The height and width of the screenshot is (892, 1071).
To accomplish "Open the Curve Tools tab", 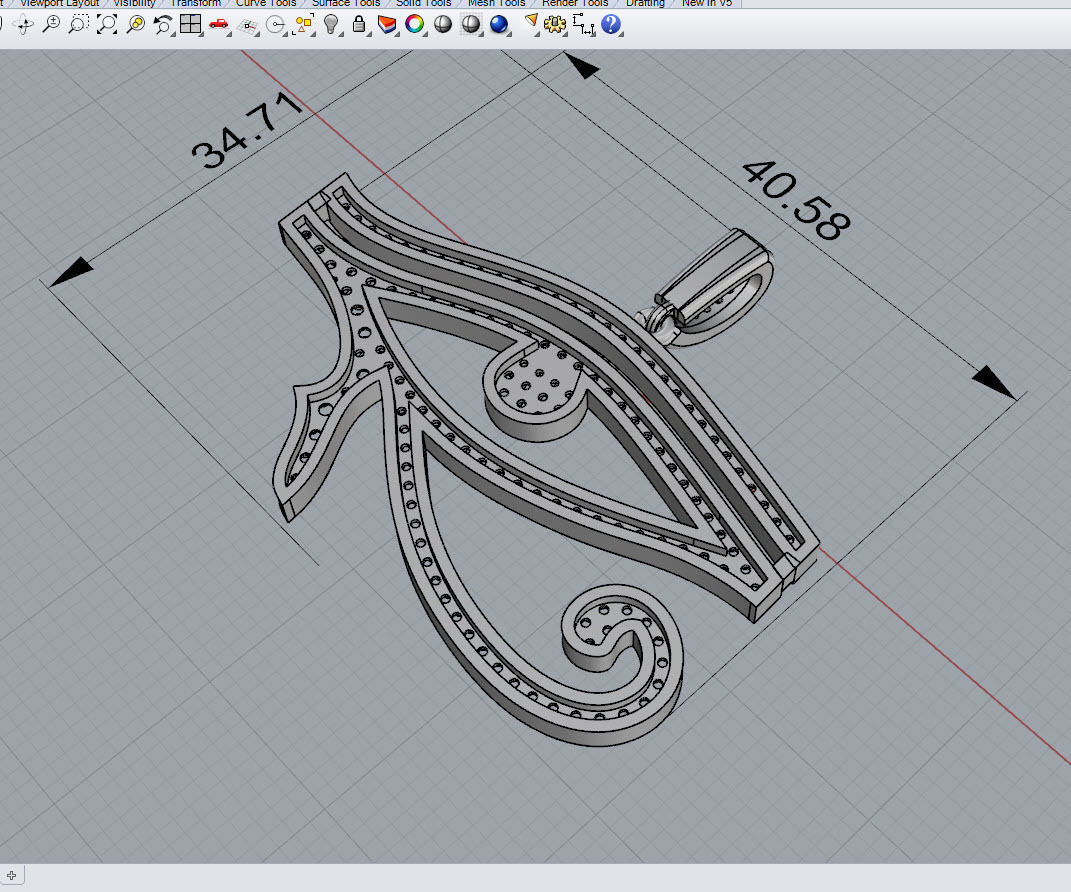I will pos(266,3).
